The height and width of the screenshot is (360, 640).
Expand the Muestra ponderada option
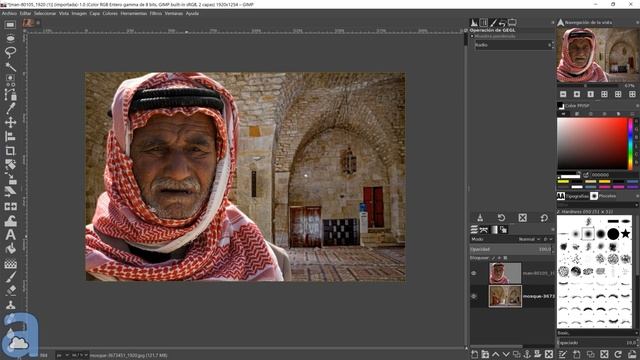click(472, 36)
